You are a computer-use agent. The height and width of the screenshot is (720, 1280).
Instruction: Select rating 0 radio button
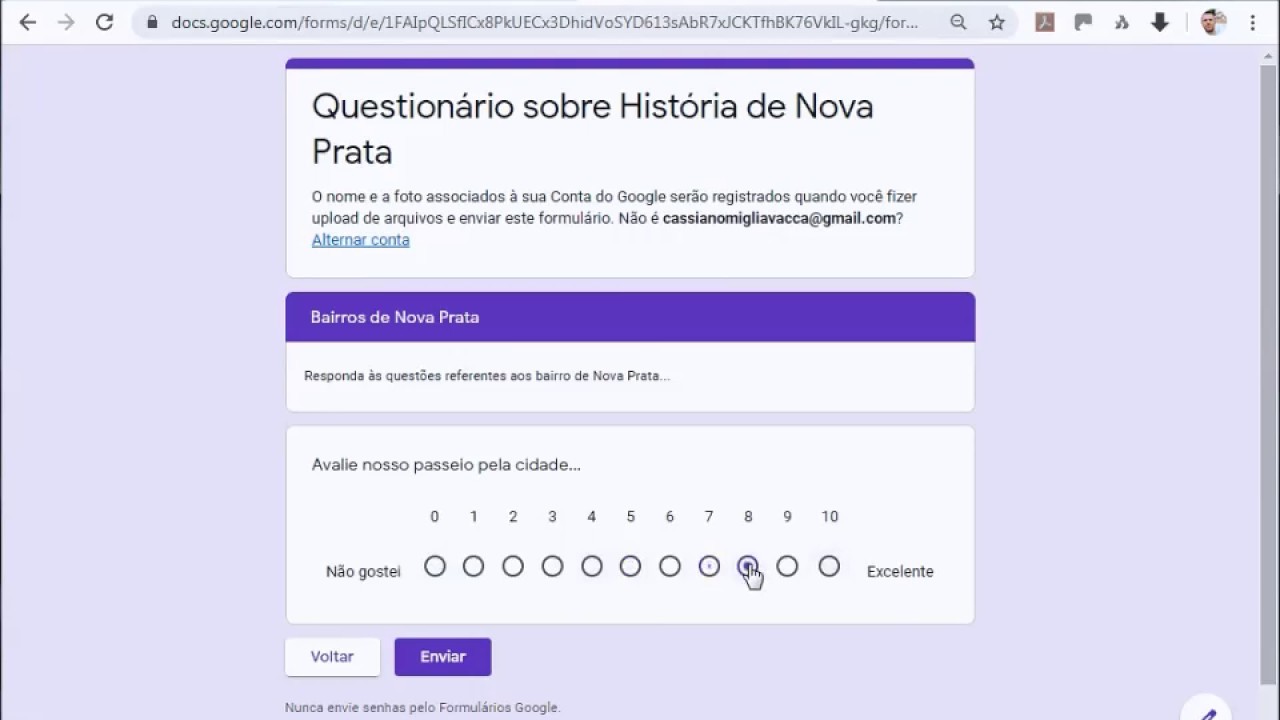434,567
